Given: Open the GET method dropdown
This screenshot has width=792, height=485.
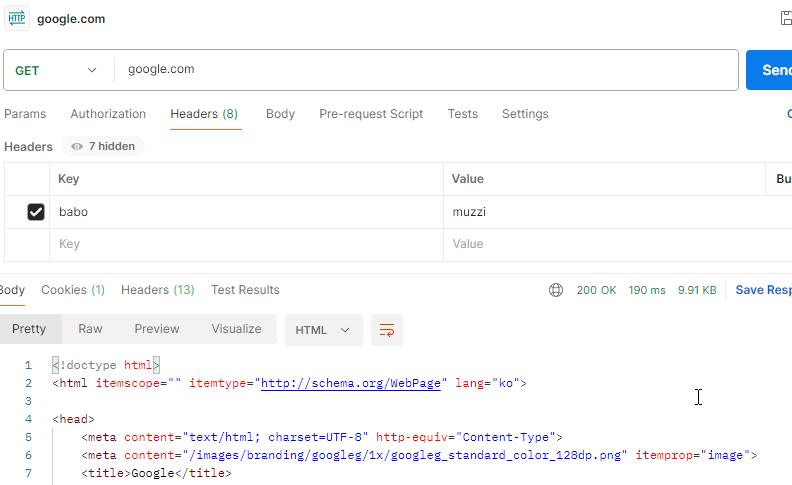Looking at the screenshot, I should [x=56, y=70].
